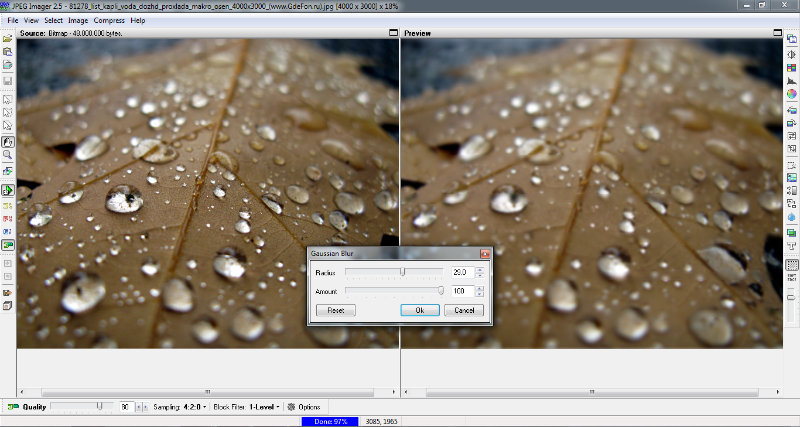This screenshot has height=427, width=800.
Task: Cancel the Gaussian Blur dialog
Action: [464, 311]
